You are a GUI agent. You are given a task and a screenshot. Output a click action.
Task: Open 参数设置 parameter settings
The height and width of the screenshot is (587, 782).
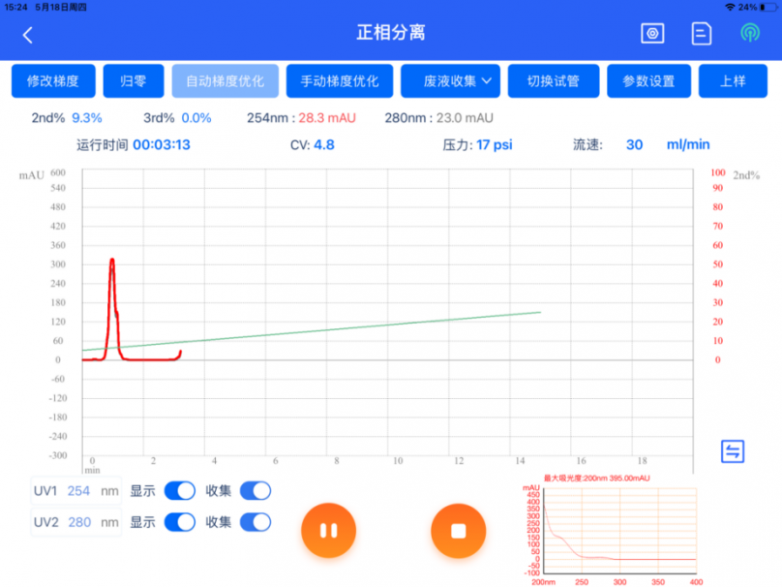coord(649,81)
